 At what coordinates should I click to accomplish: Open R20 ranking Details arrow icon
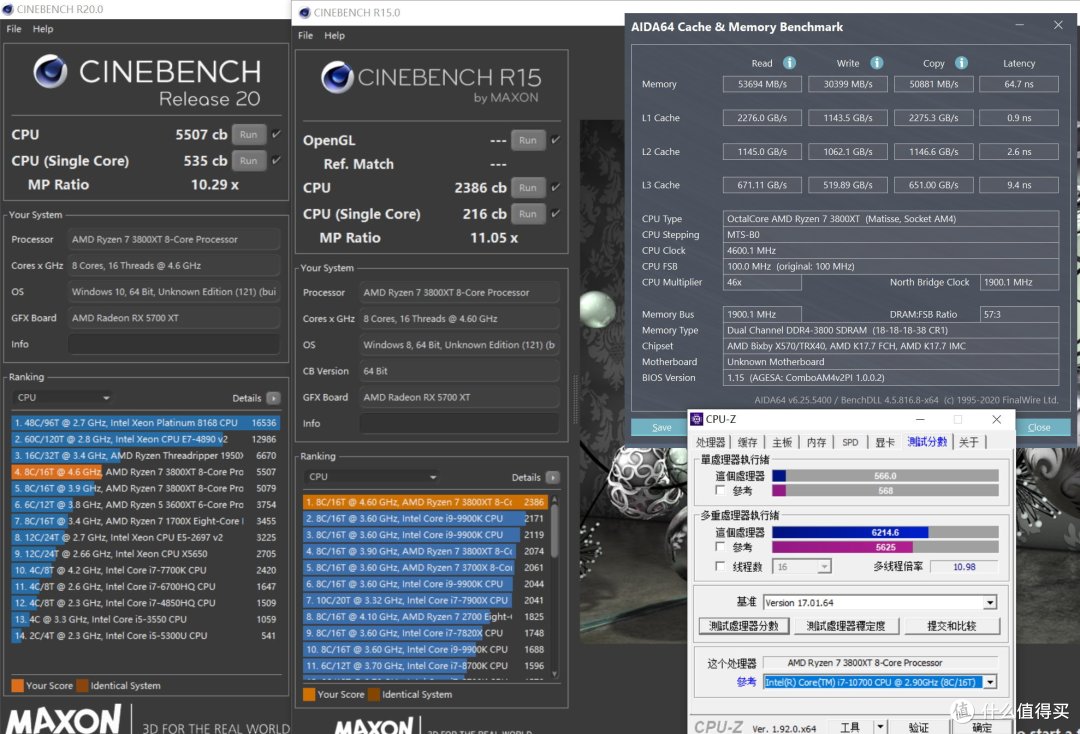273,398
